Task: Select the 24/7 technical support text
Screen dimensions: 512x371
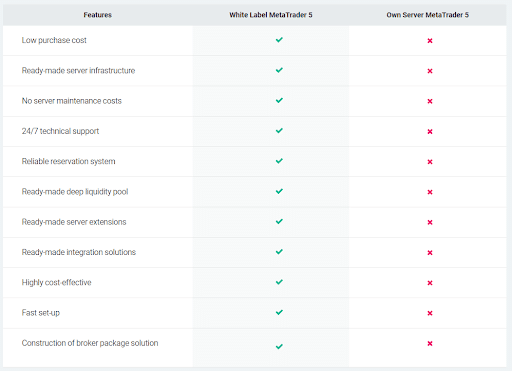Action: tap(60, 131)
